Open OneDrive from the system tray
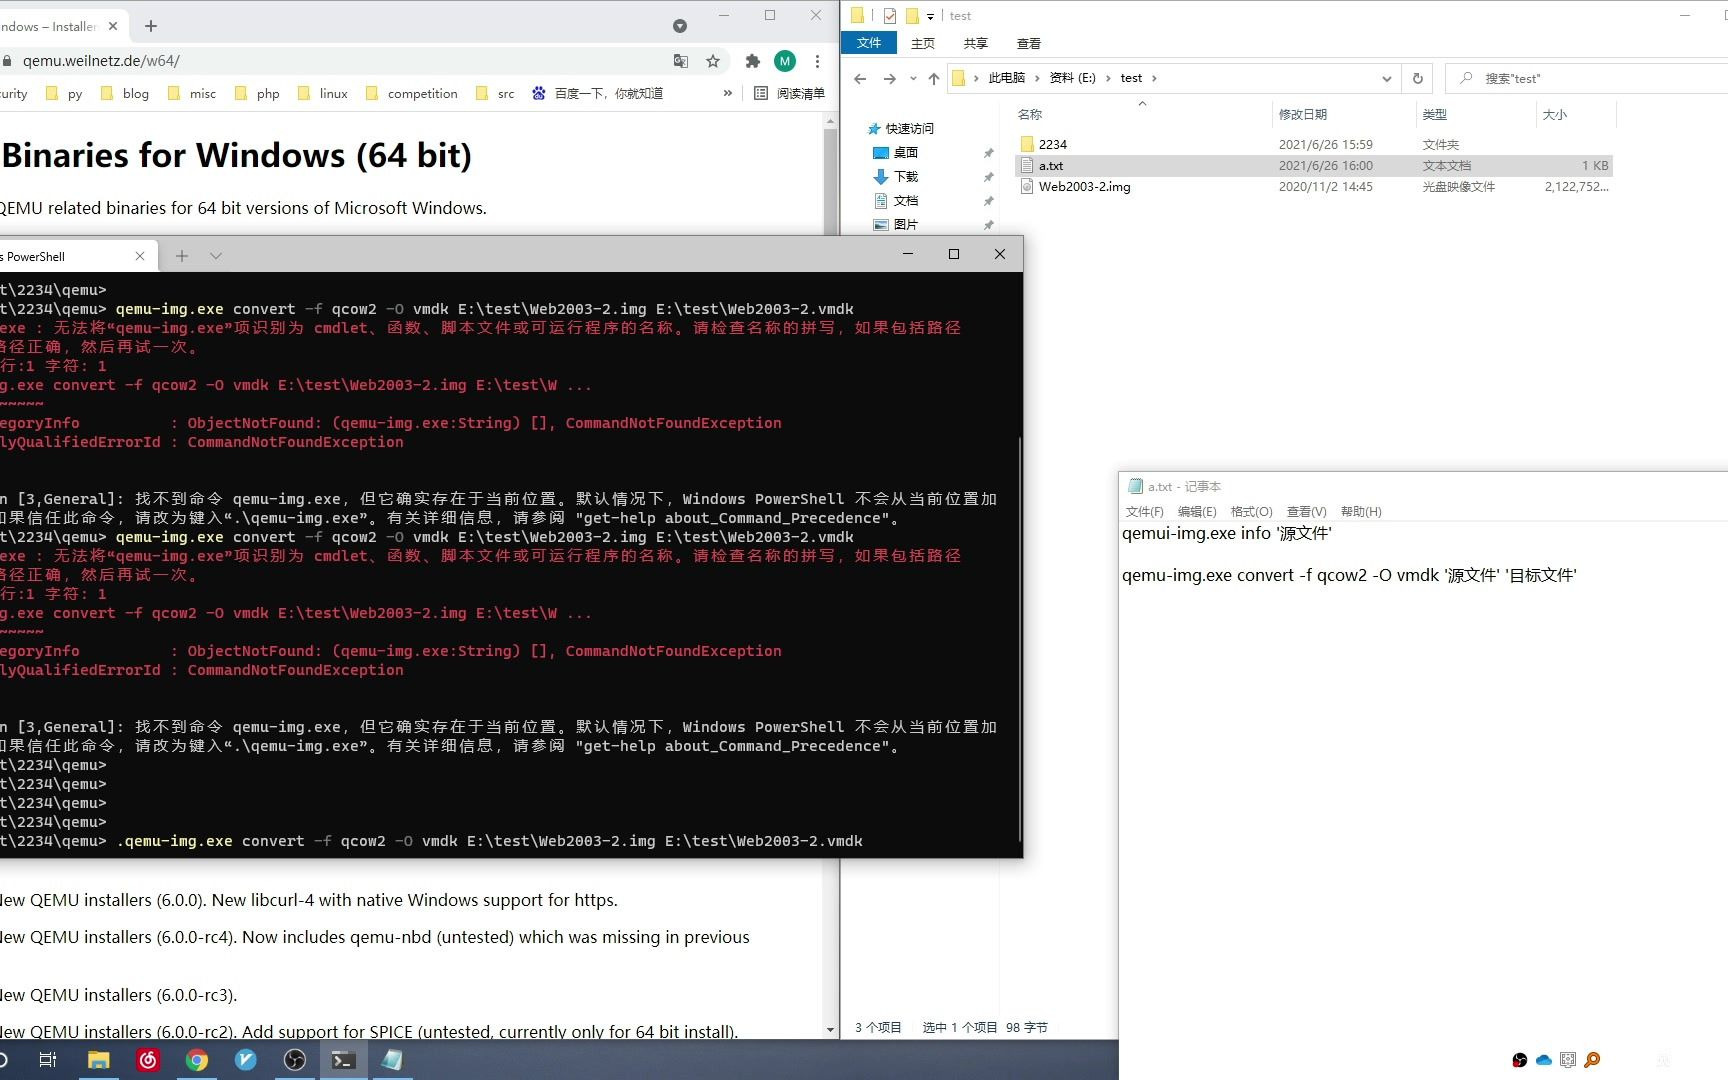The width and height of the screenshot is (1728, 1080). pos(1543,1059)
